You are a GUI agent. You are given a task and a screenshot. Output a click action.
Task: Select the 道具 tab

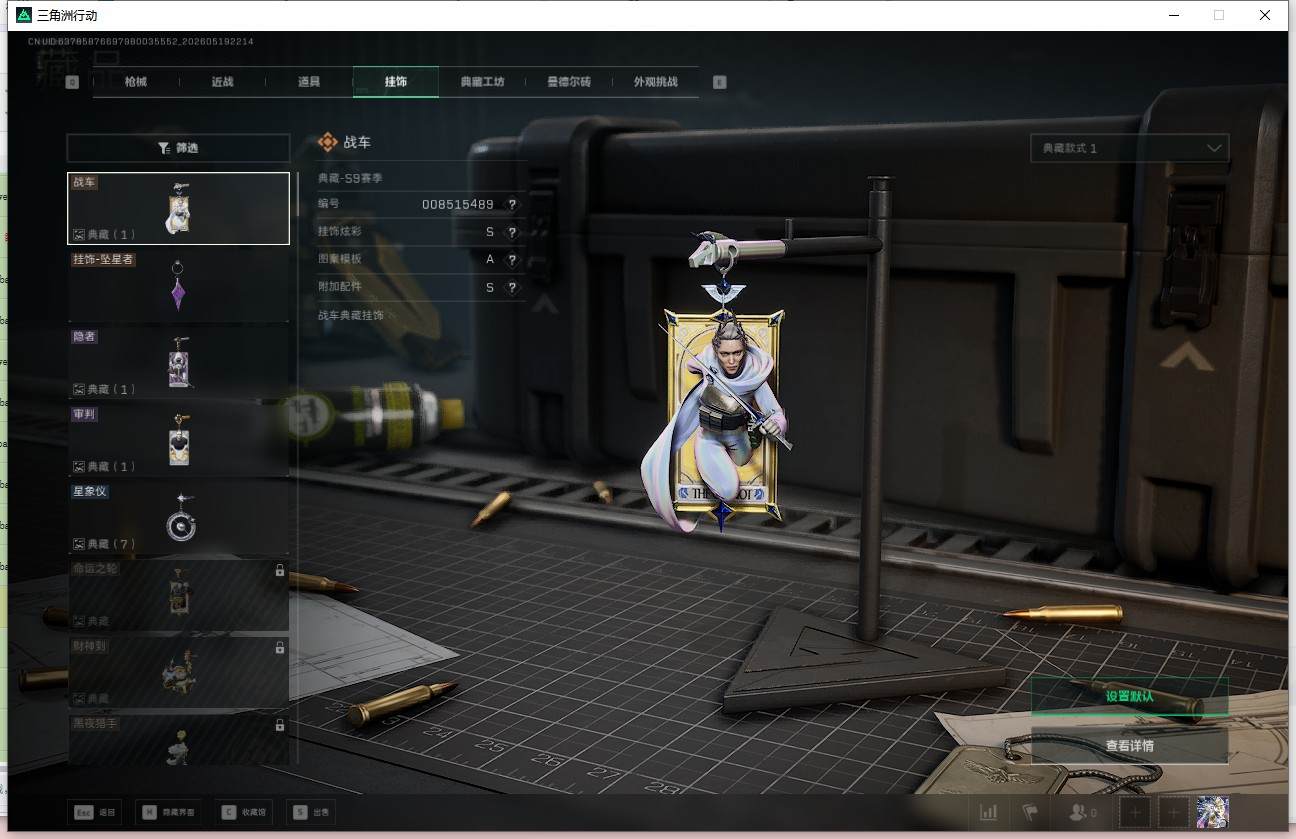click(309, 82)
